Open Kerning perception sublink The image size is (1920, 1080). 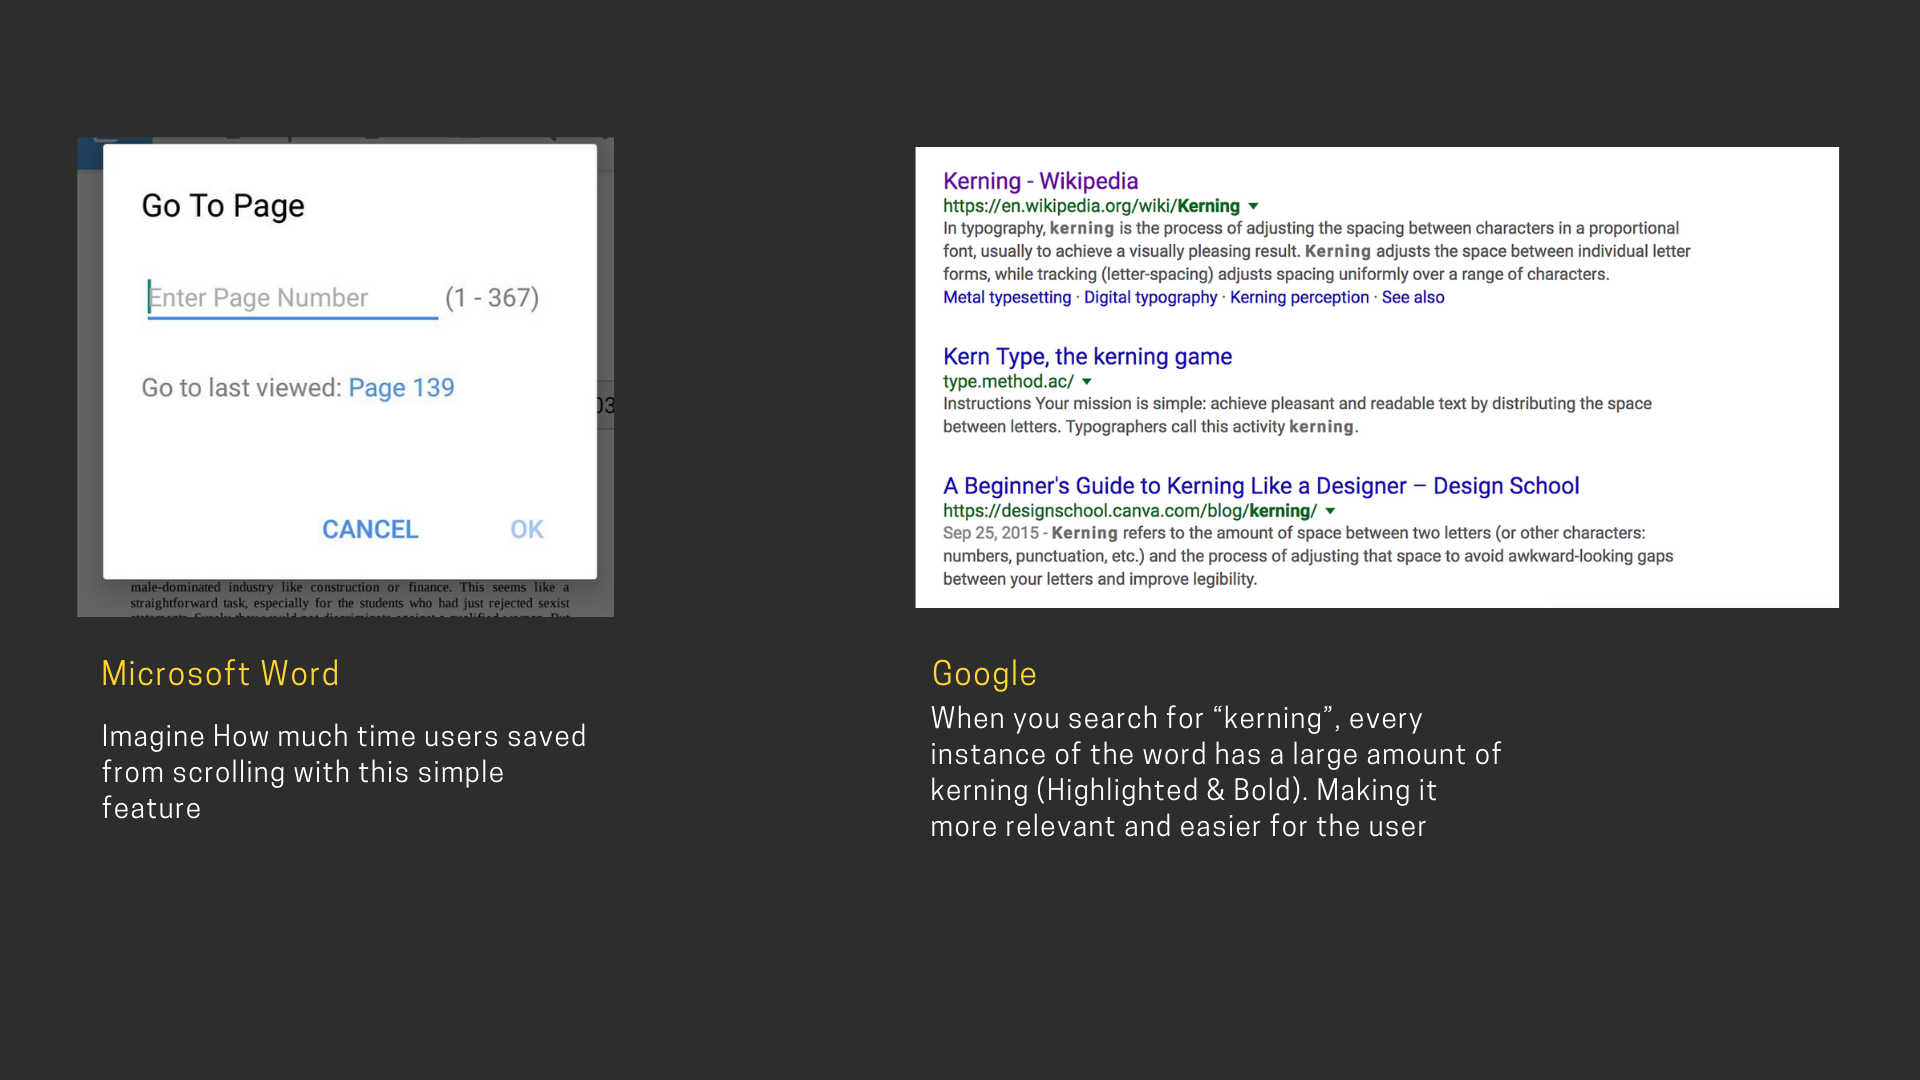[1299, 297]
